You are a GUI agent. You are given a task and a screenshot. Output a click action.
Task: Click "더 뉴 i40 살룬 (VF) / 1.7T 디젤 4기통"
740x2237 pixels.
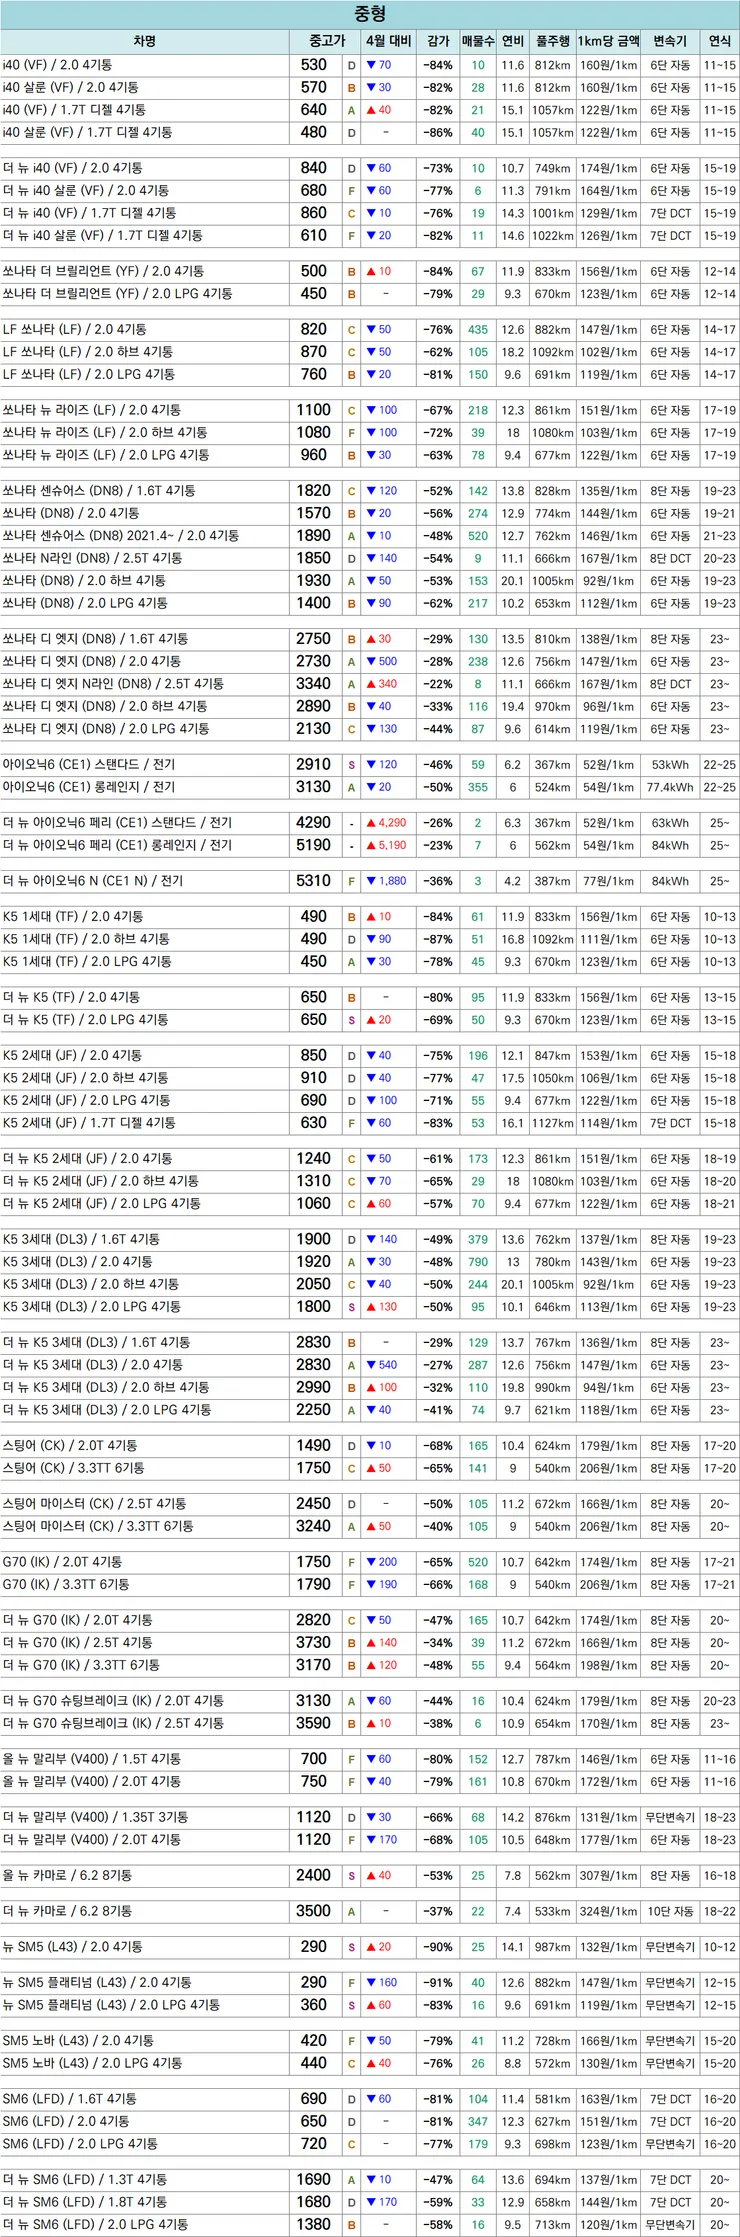tap(102, 235)
